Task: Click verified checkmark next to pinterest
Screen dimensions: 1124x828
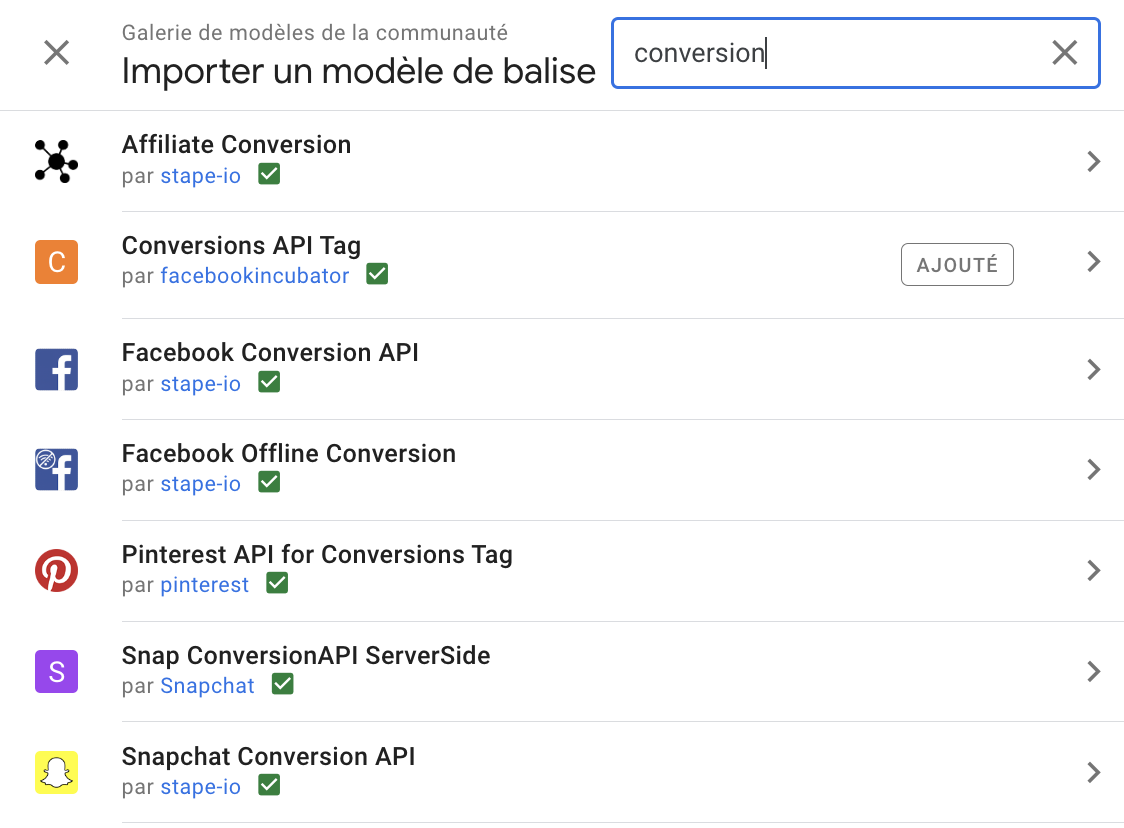Action: point(277,583)
